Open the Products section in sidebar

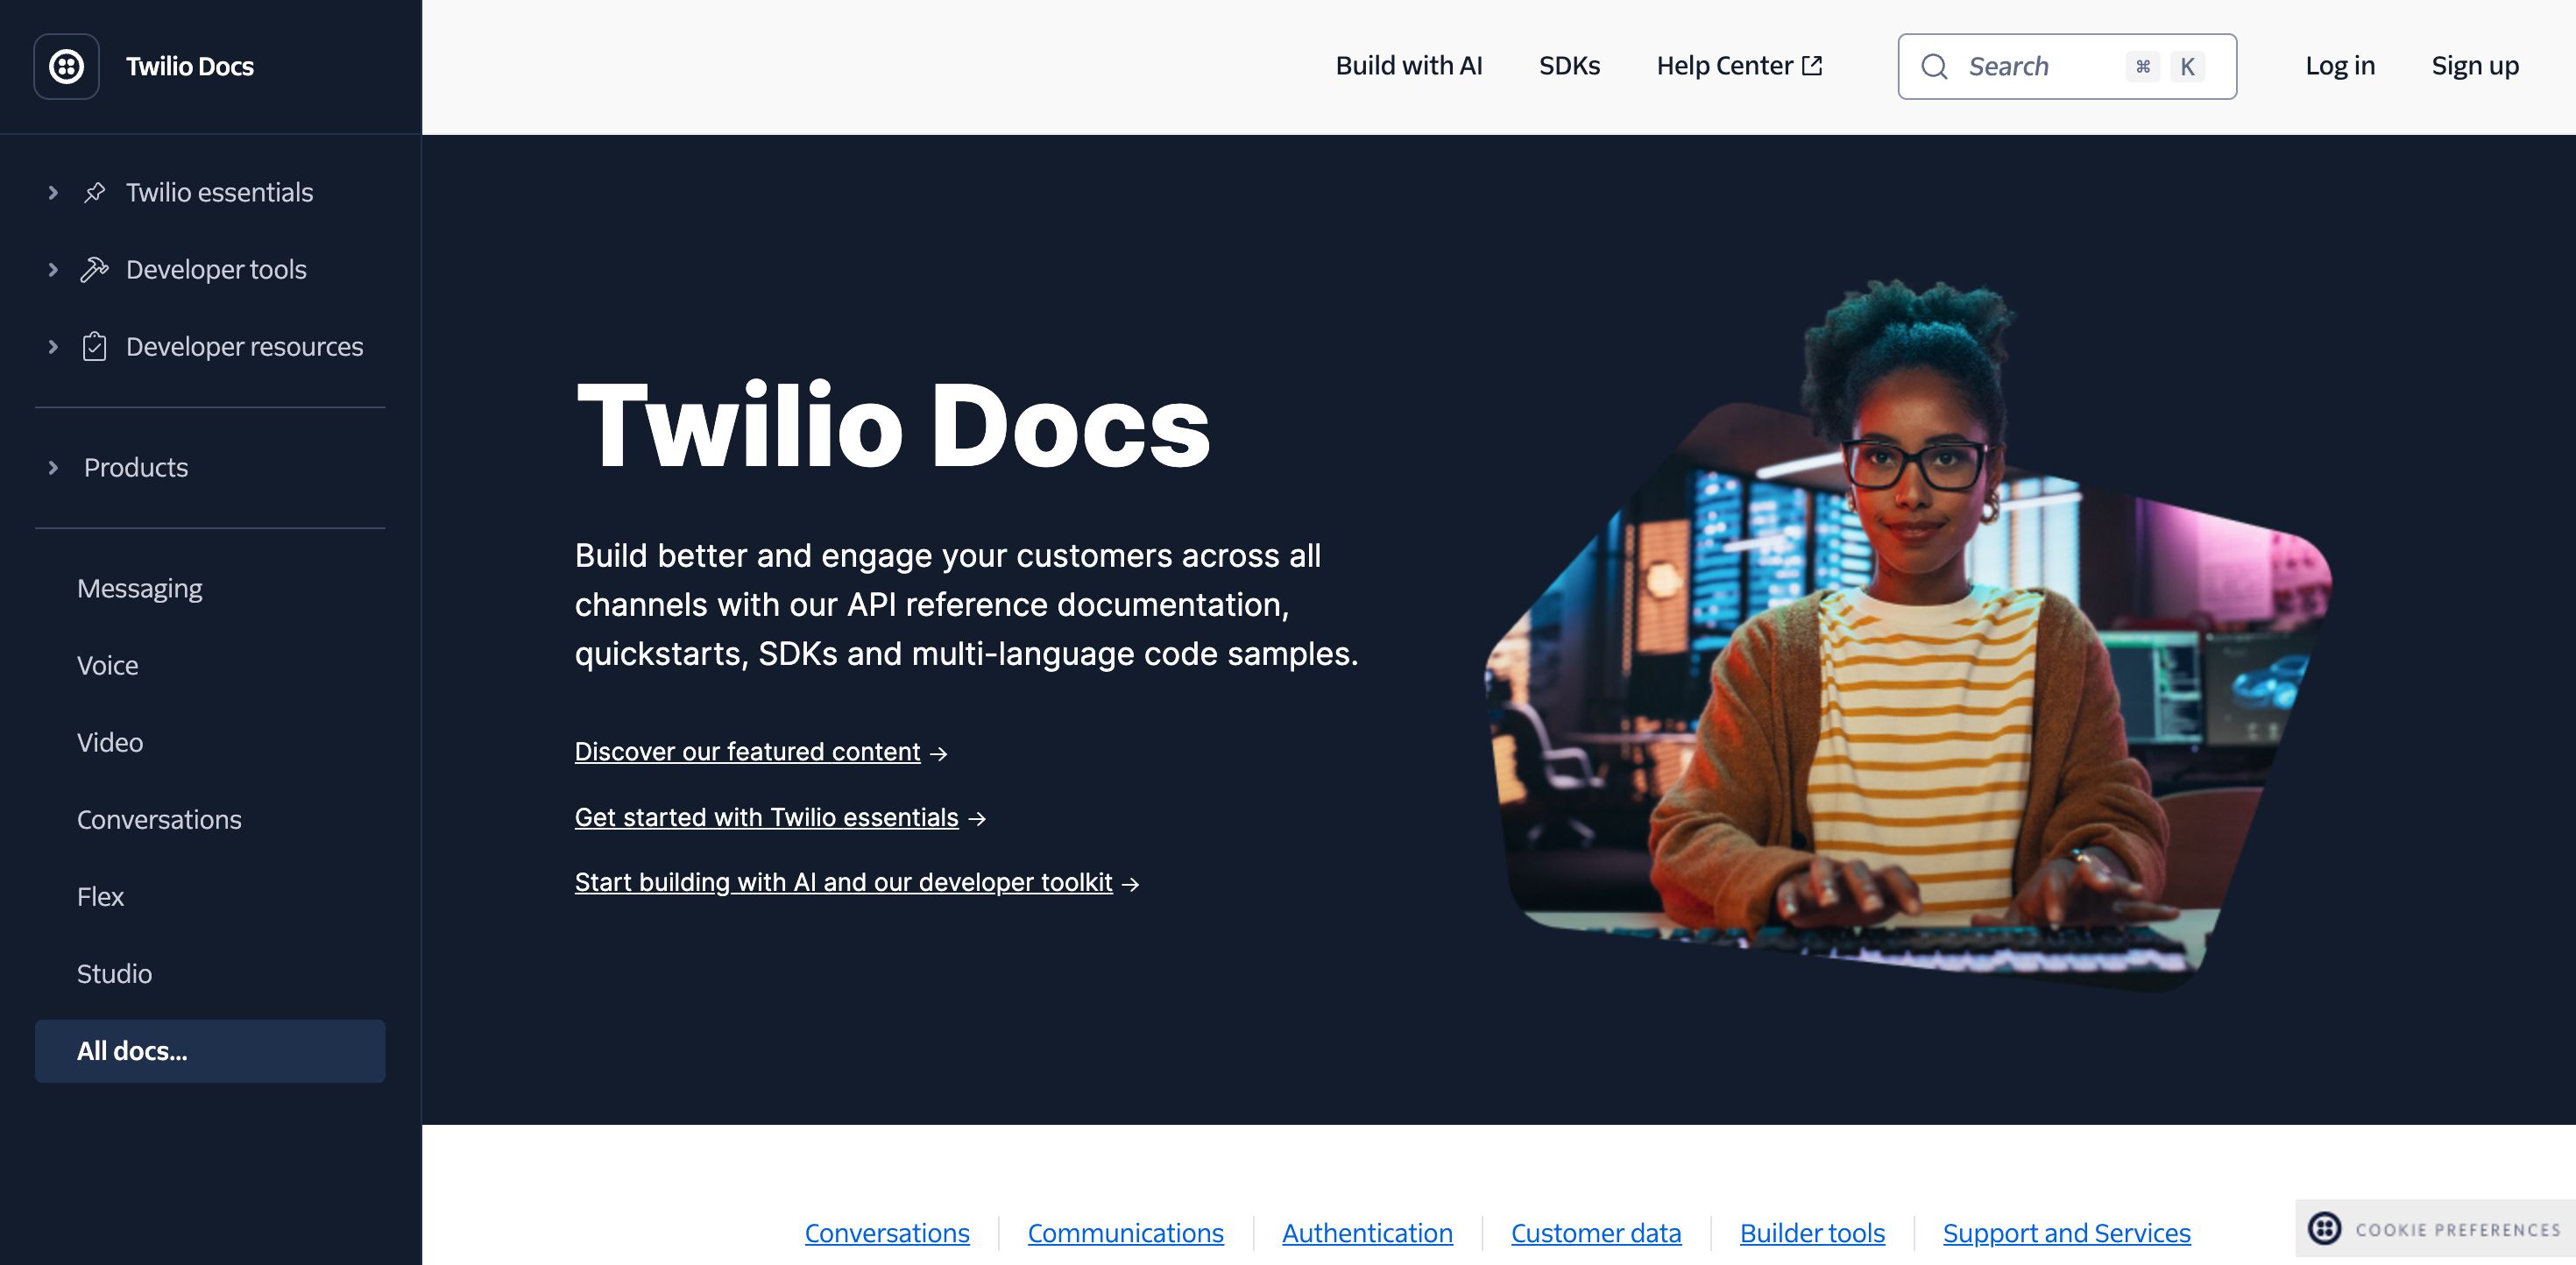point(136,467)
